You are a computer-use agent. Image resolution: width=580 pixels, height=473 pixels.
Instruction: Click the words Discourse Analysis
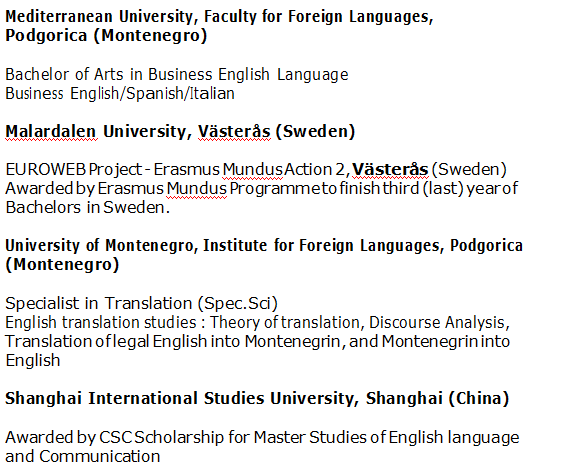click(437, 322)
